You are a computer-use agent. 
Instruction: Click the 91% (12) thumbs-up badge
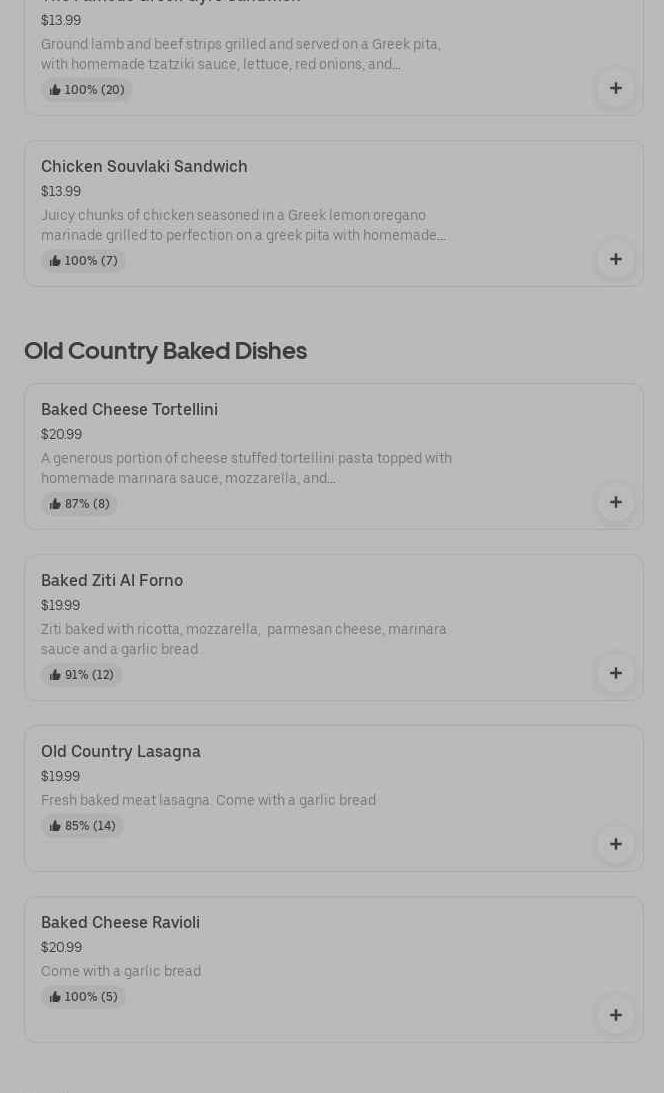pyautogui.click(x=82, y=675)
